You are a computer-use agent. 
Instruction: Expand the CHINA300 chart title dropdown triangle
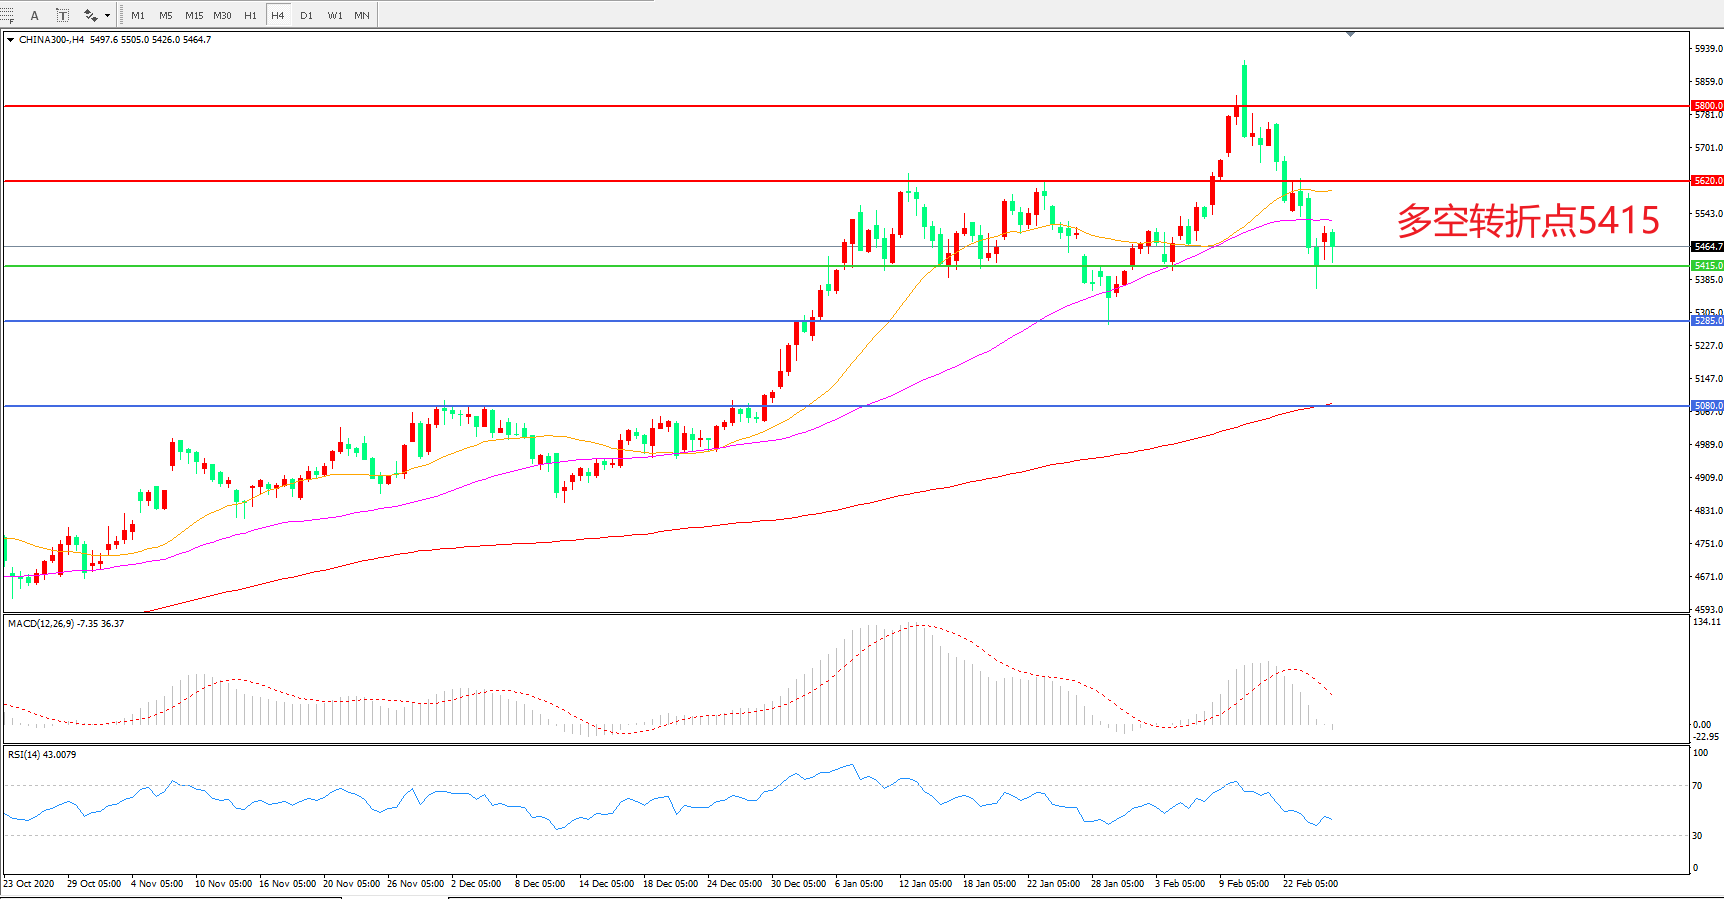[10, 40]
